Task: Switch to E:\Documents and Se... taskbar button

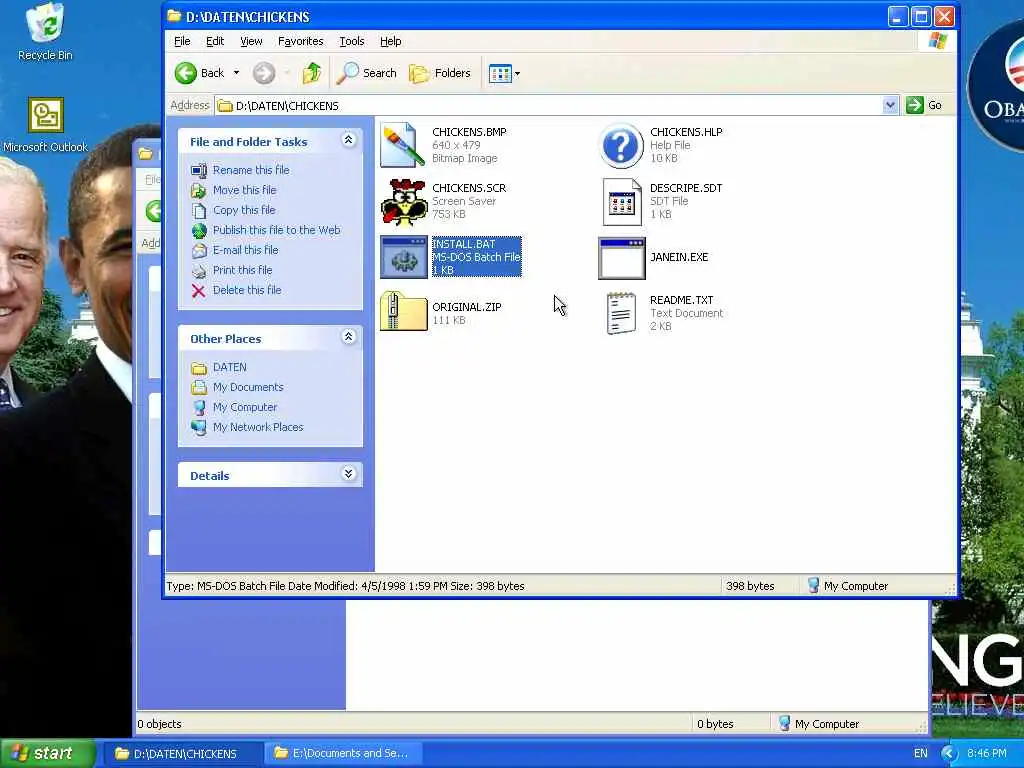Action: click(343, 754)
